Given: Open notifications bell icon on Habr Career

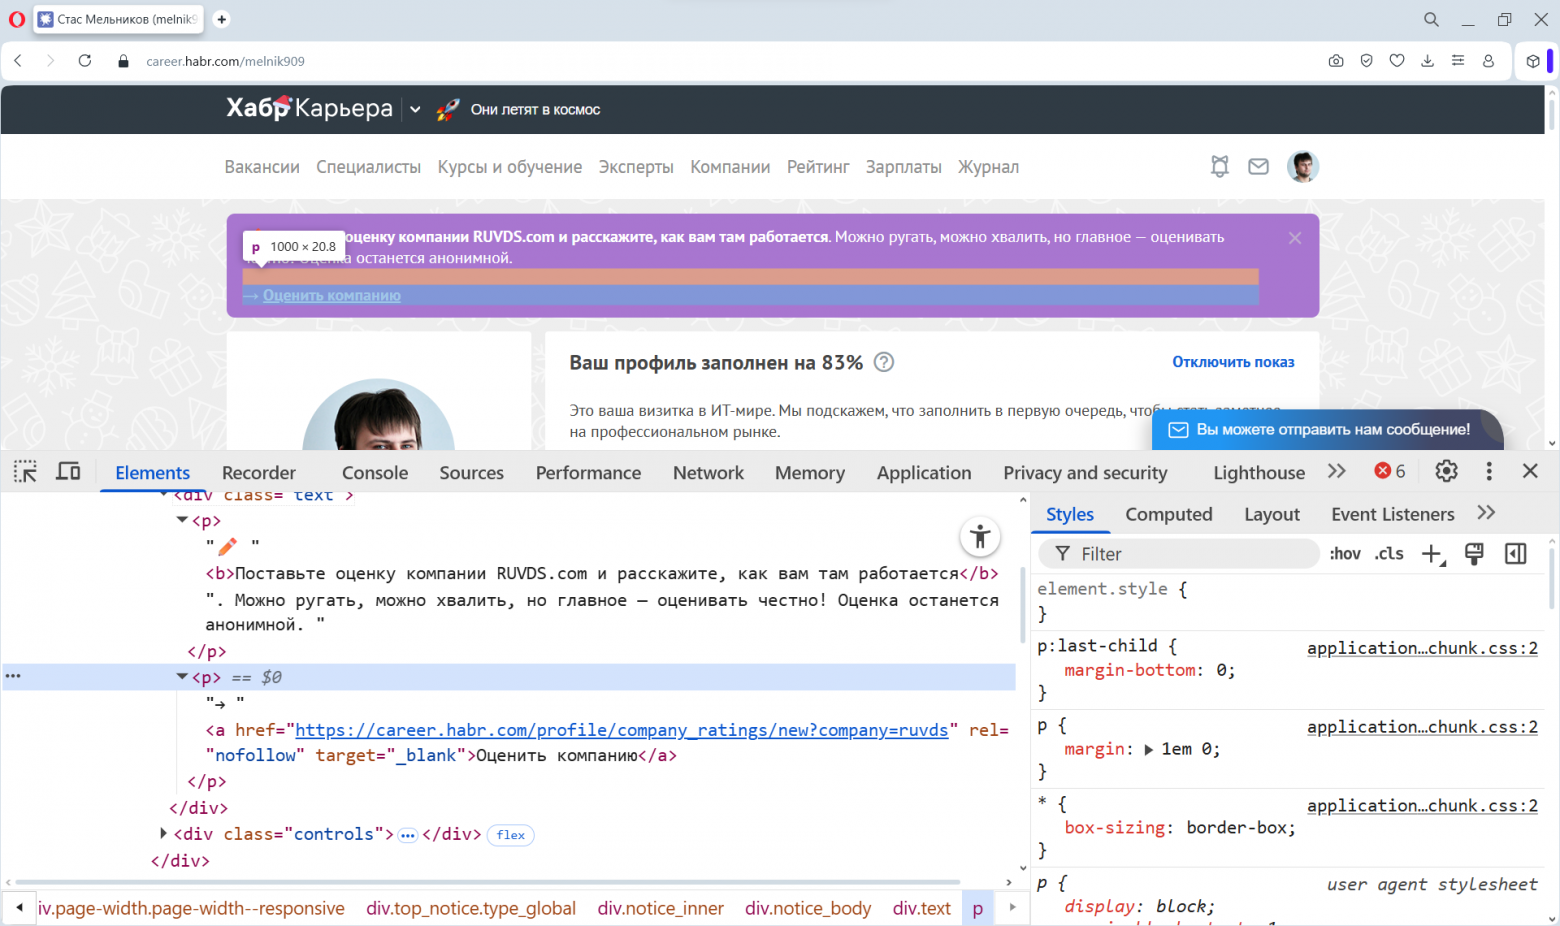Looking at the screenshot, I should [1220, 167].
